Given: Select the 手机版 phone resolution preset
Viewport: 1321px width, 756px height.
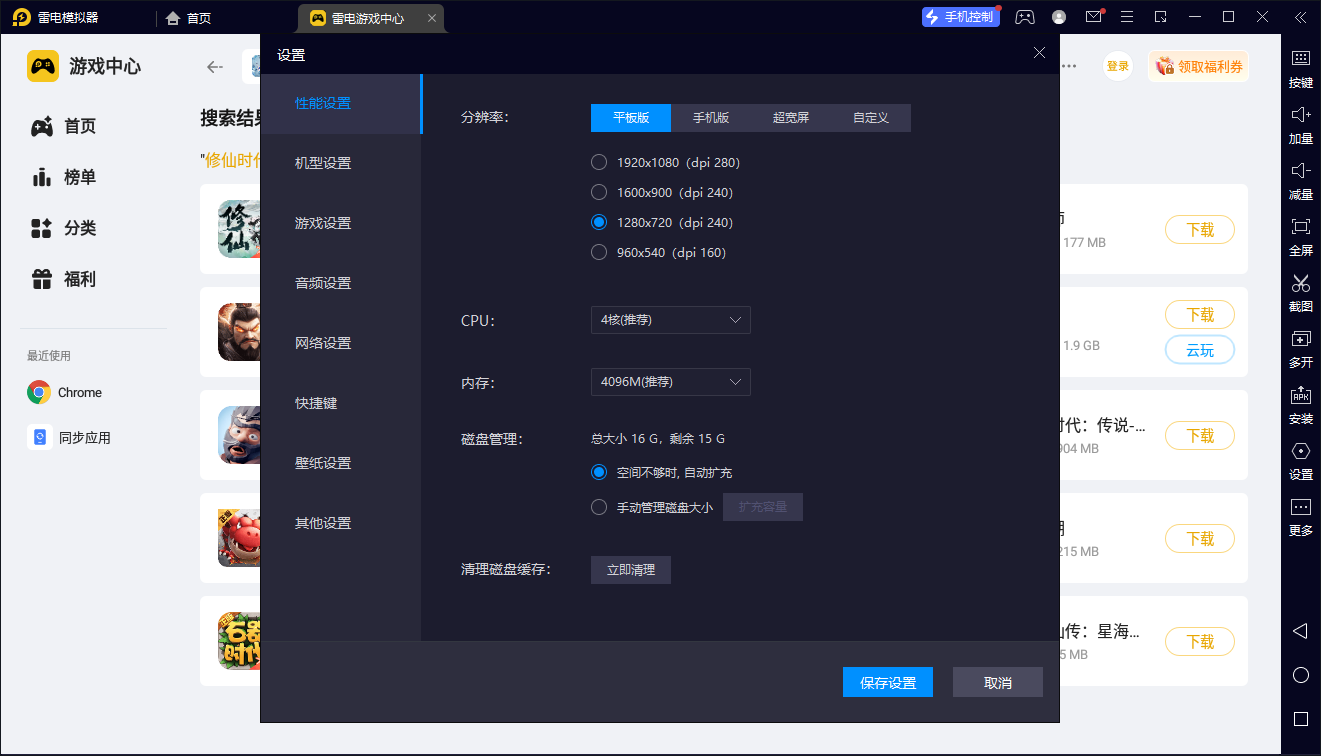Looking at the screenshot, I should [x=710, y=117].
